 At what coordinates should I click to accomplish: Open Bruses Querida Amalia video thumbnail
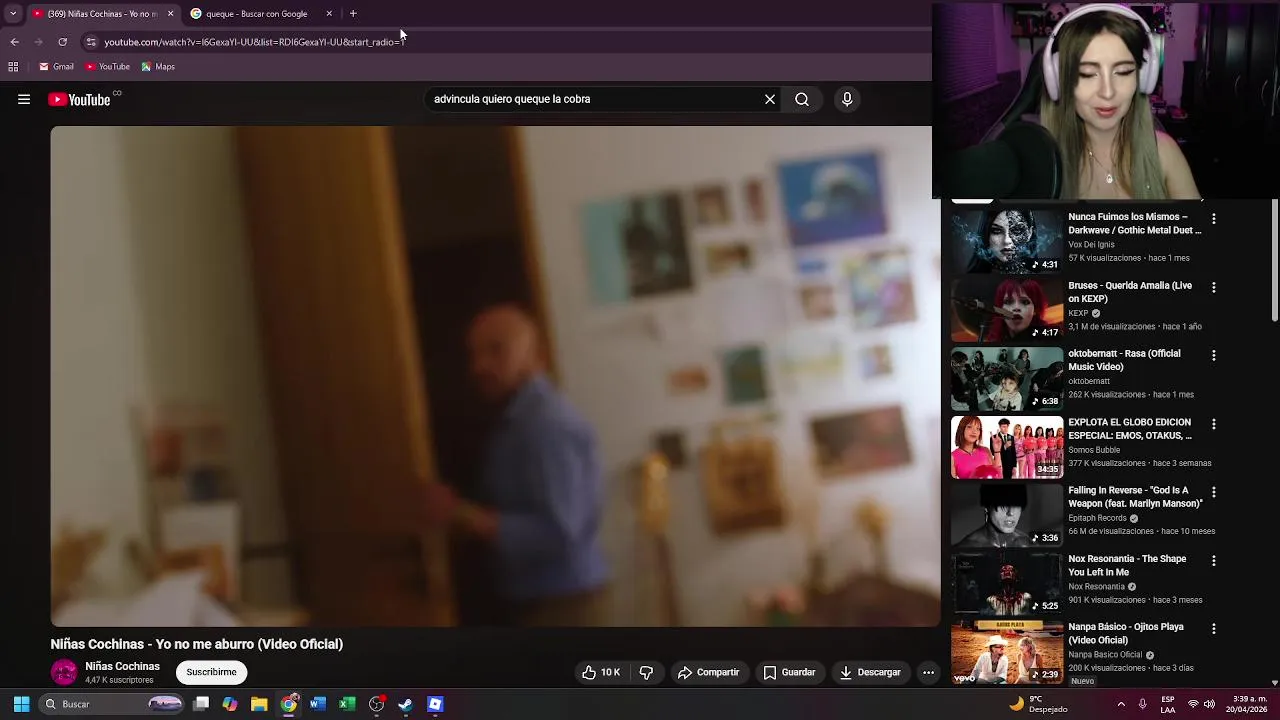[x=1007, y=310]
